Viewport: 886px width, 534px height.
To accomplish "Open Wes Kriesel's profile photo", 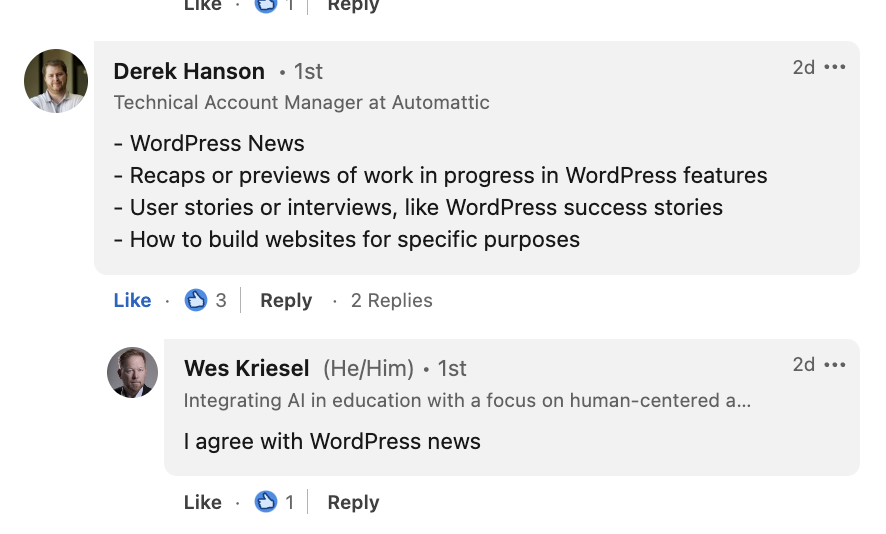I will coord(132,372).
